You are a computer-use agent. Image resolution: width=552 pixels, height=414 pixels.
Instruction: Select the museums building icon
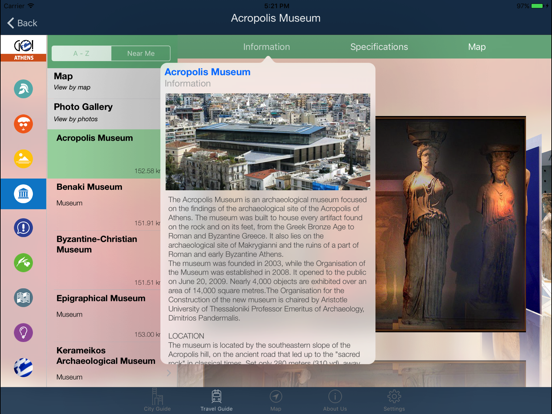pos(24,194)
